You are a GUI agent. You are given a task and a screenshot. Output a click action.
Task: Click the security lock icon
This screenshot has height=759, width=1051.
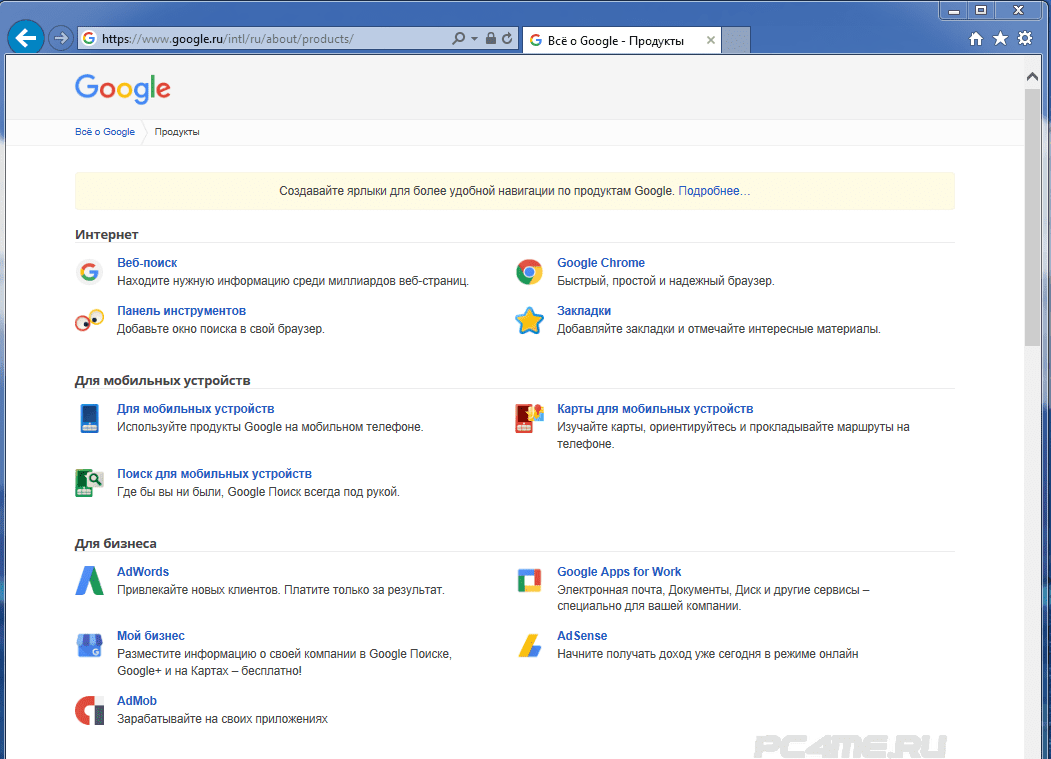pos(491,38)
